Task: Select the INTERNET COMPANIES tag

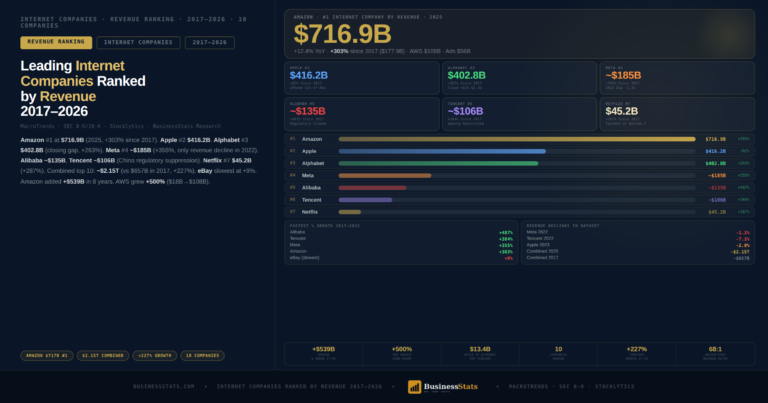Action: [138, 43]
